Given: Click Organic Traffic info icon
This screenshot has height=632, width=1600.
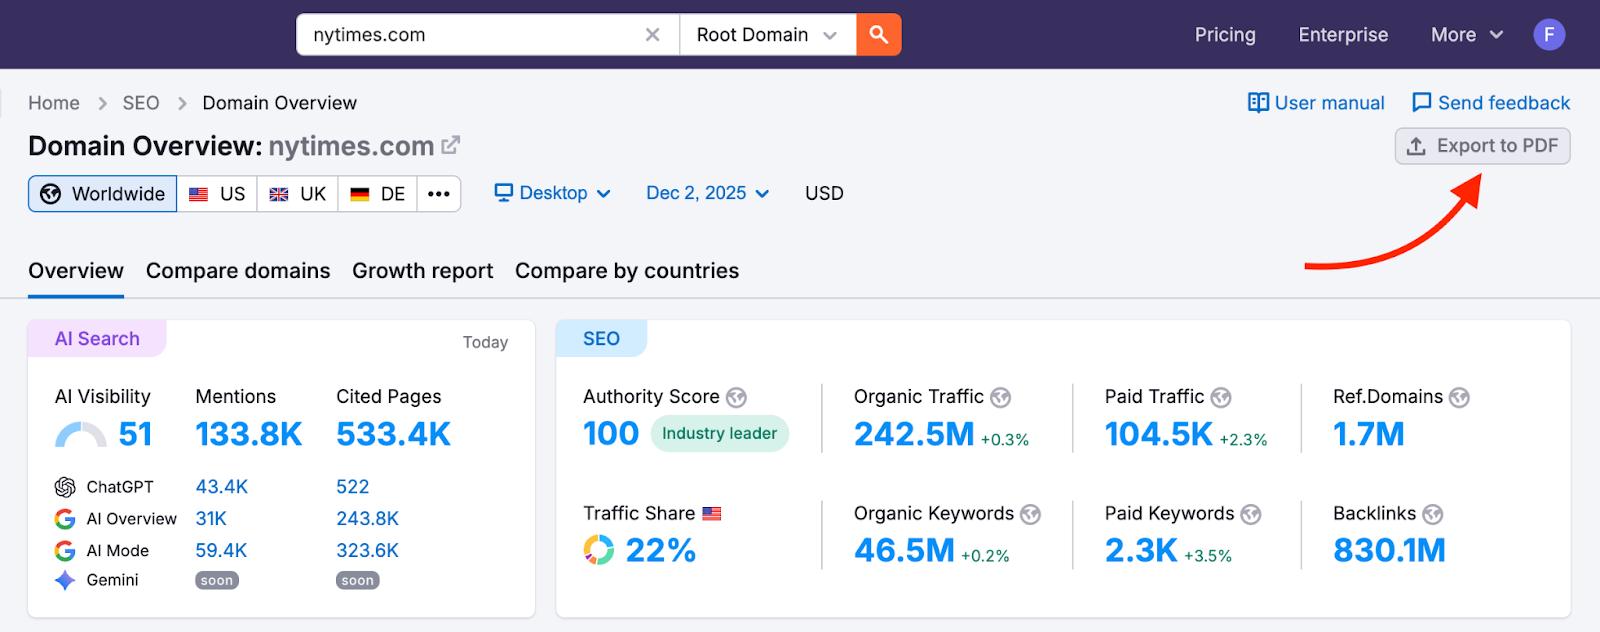Looking at the screenshot, I should click(x=1000, y=398).
